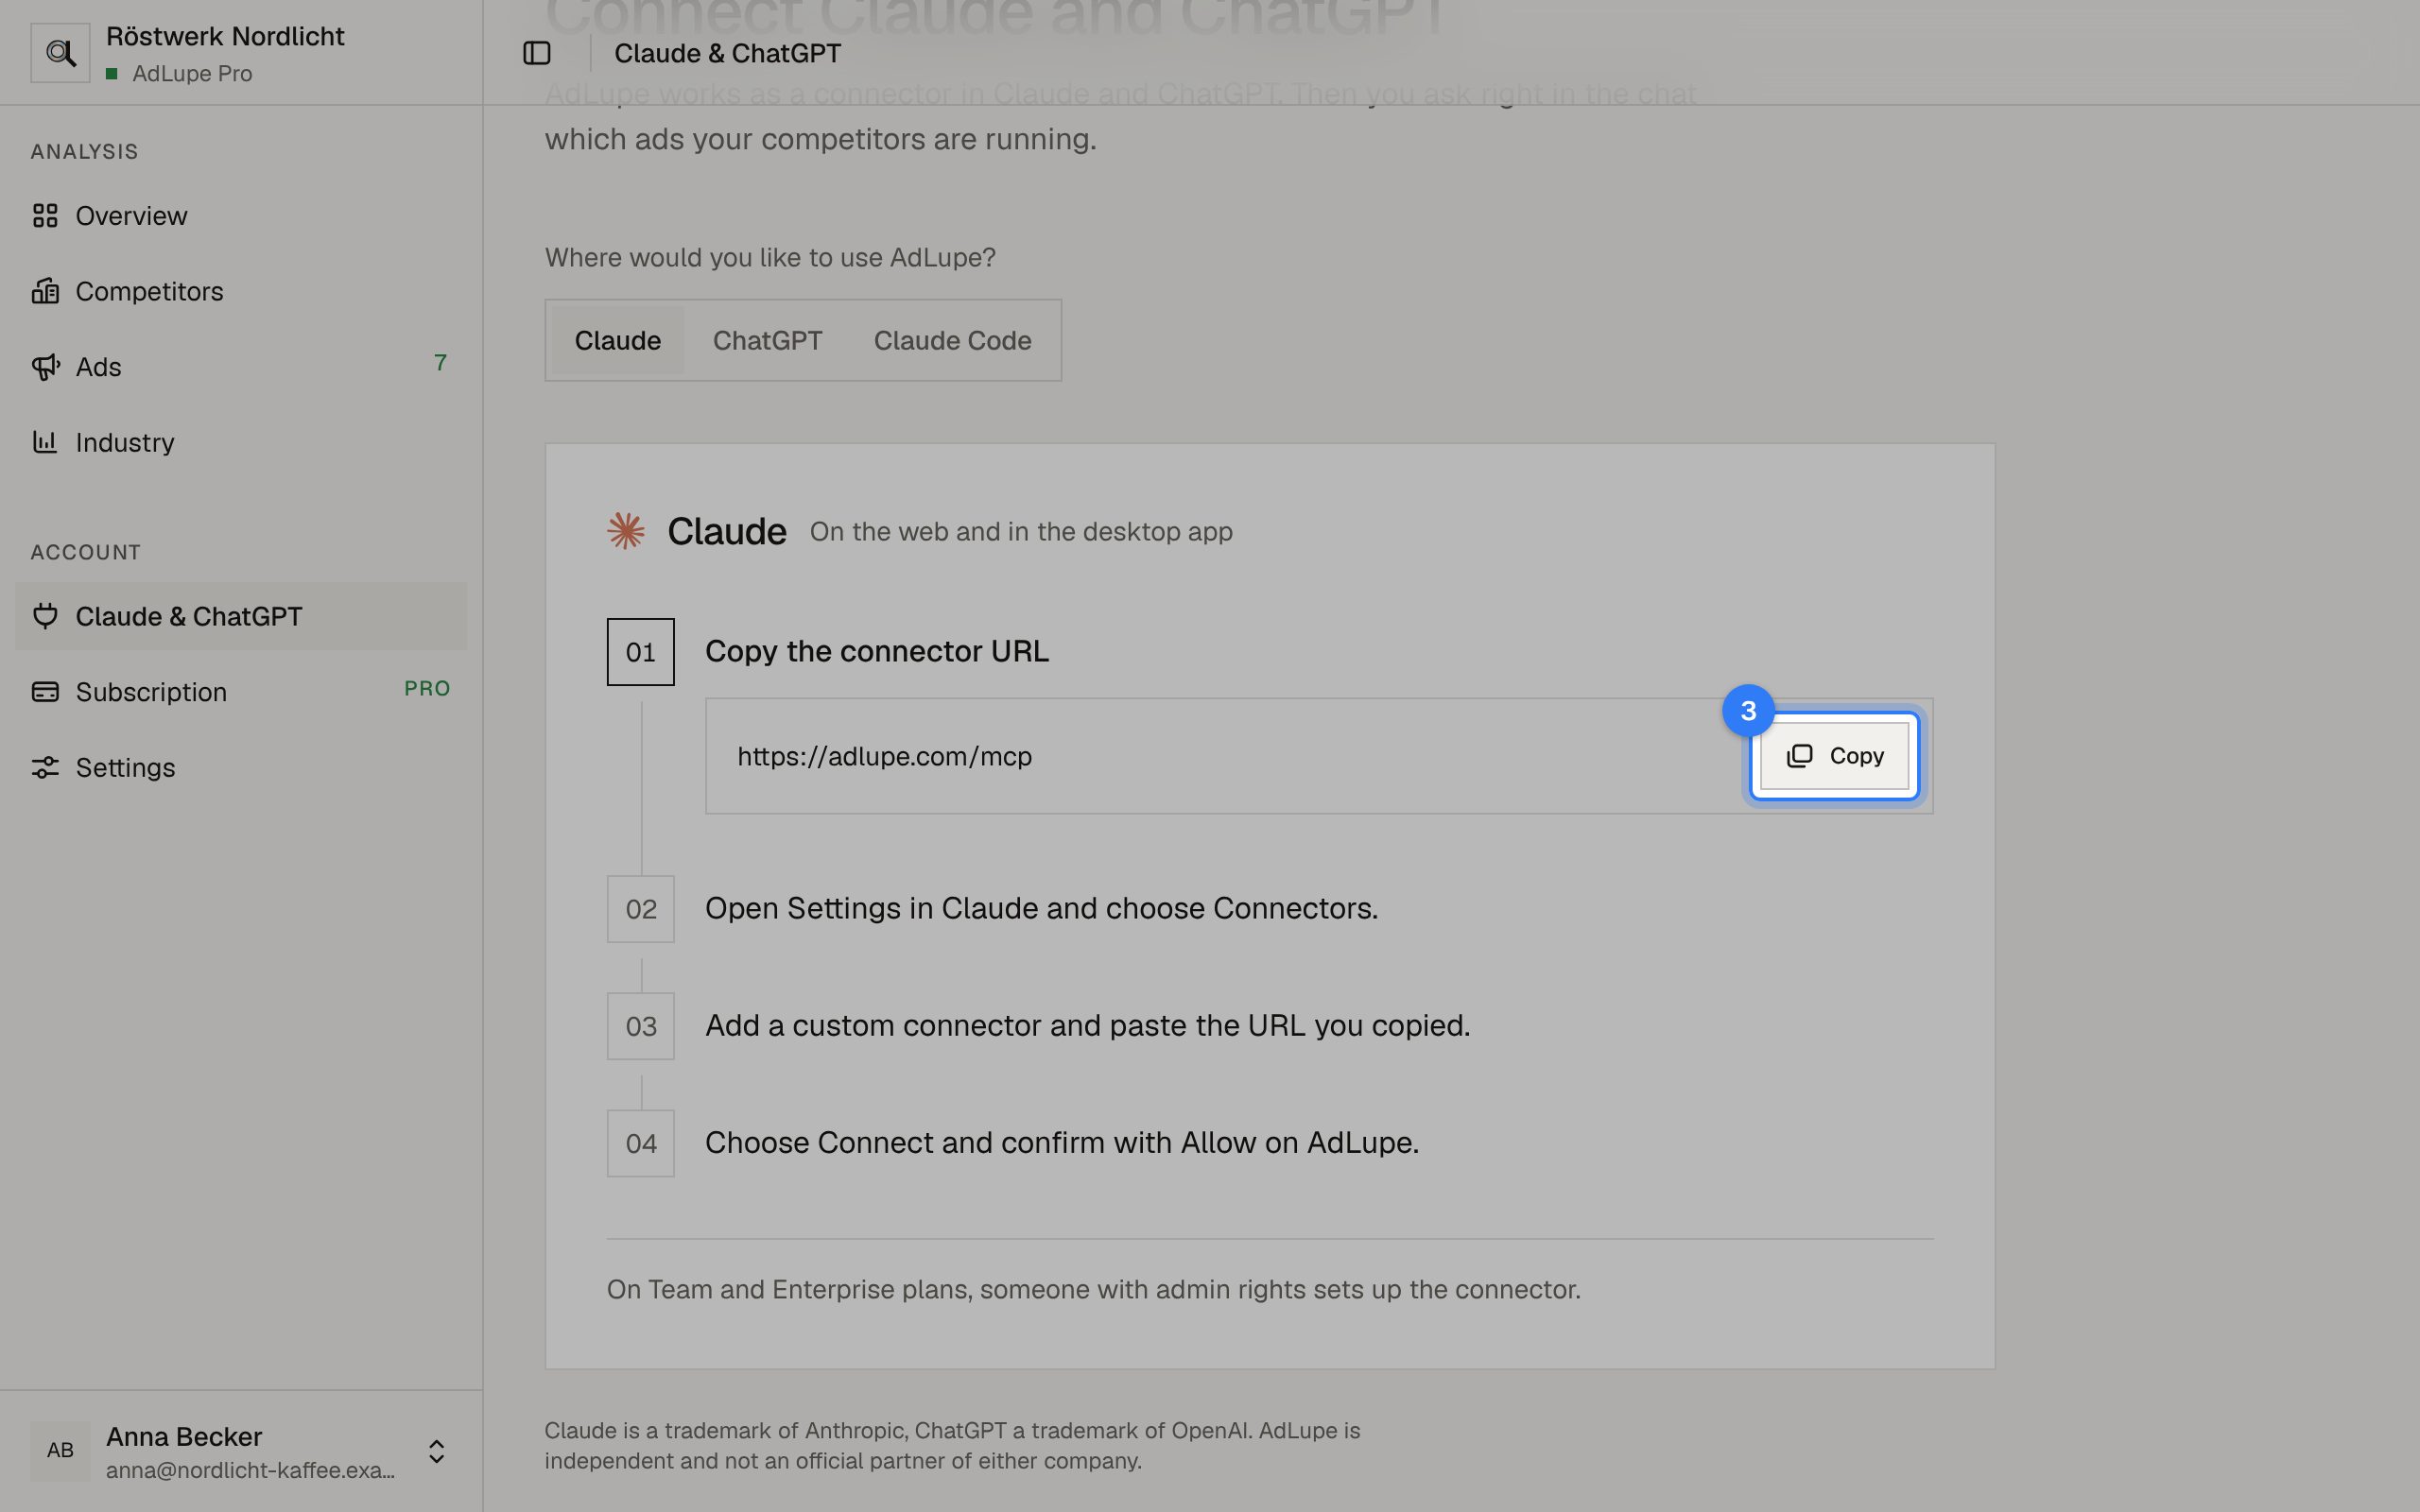Switch to the ChatGPT tab
The height and width of the screenshot is (1512, 2420).
click(768, 340)
